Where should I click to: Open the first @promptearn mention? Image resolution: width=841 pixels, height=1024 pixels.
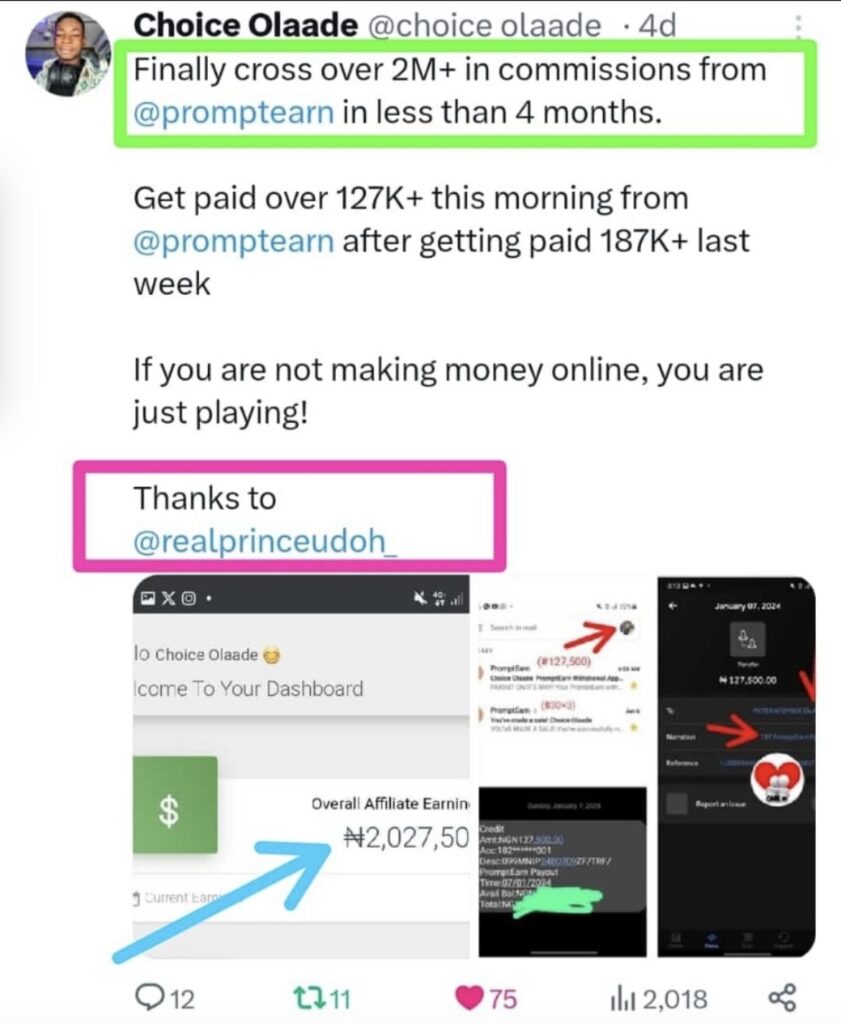234,112
